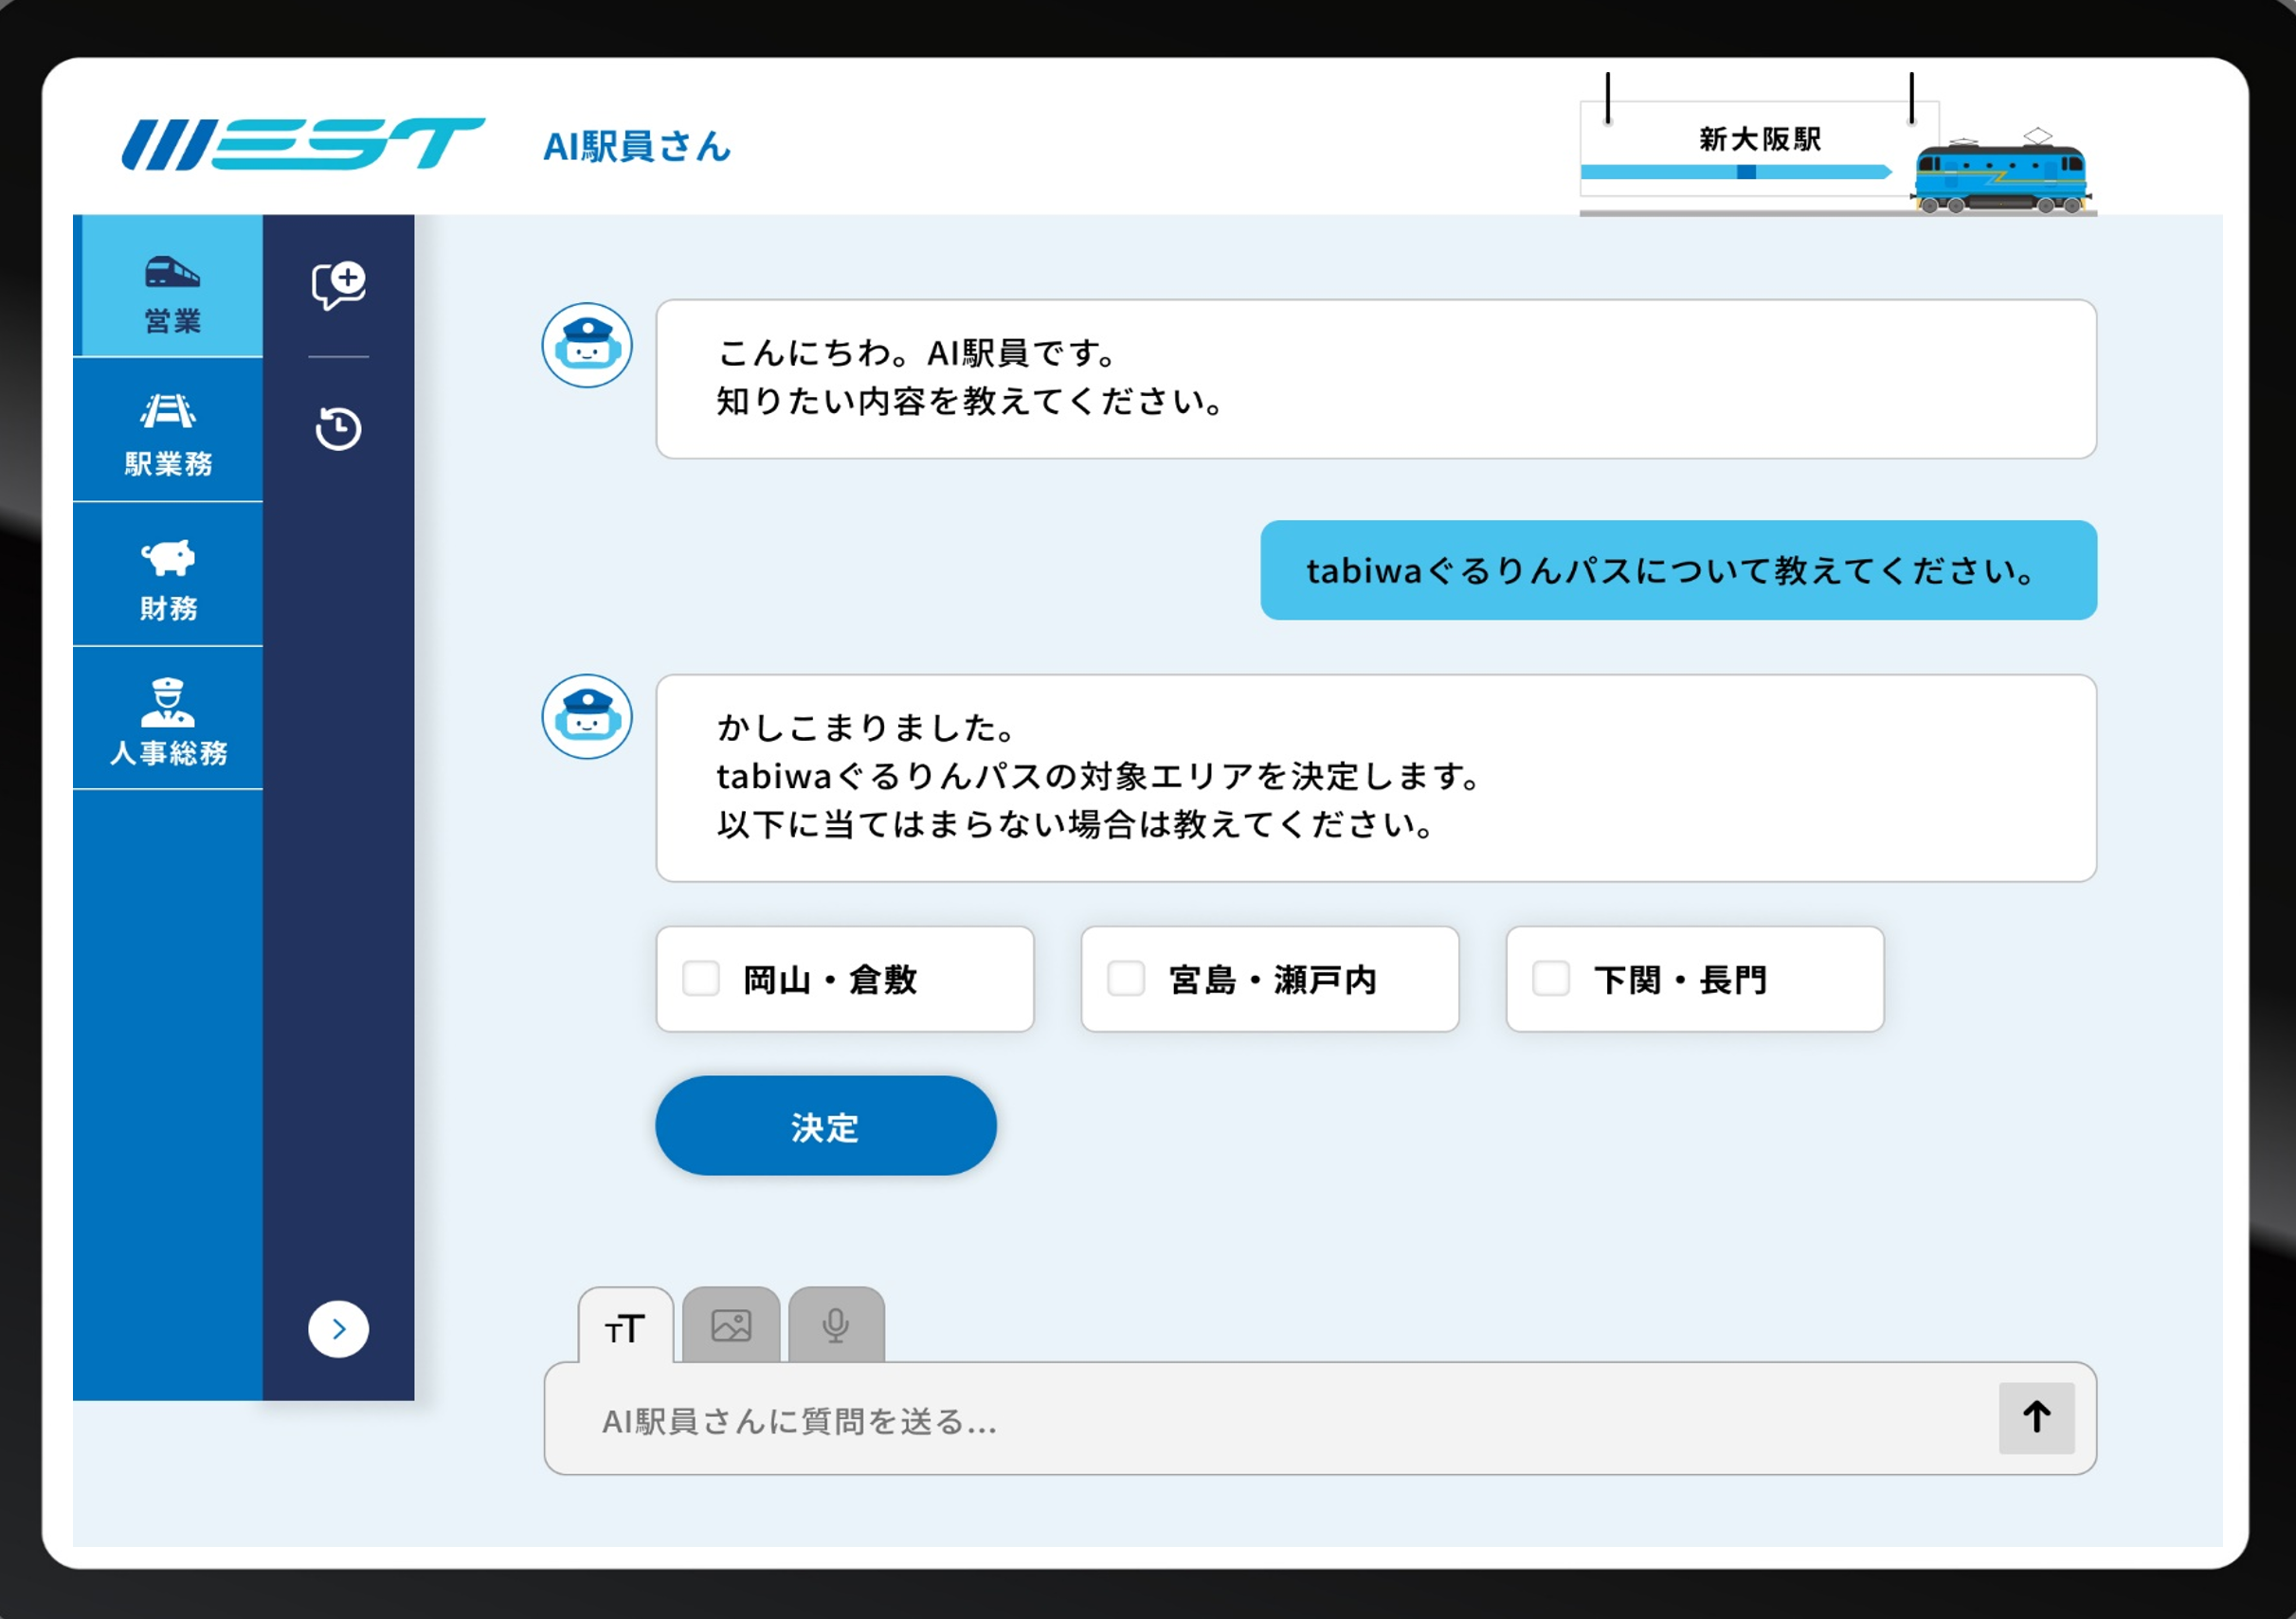Switch to text input tab
2296x1619 pixels.
click(626, 1327)
